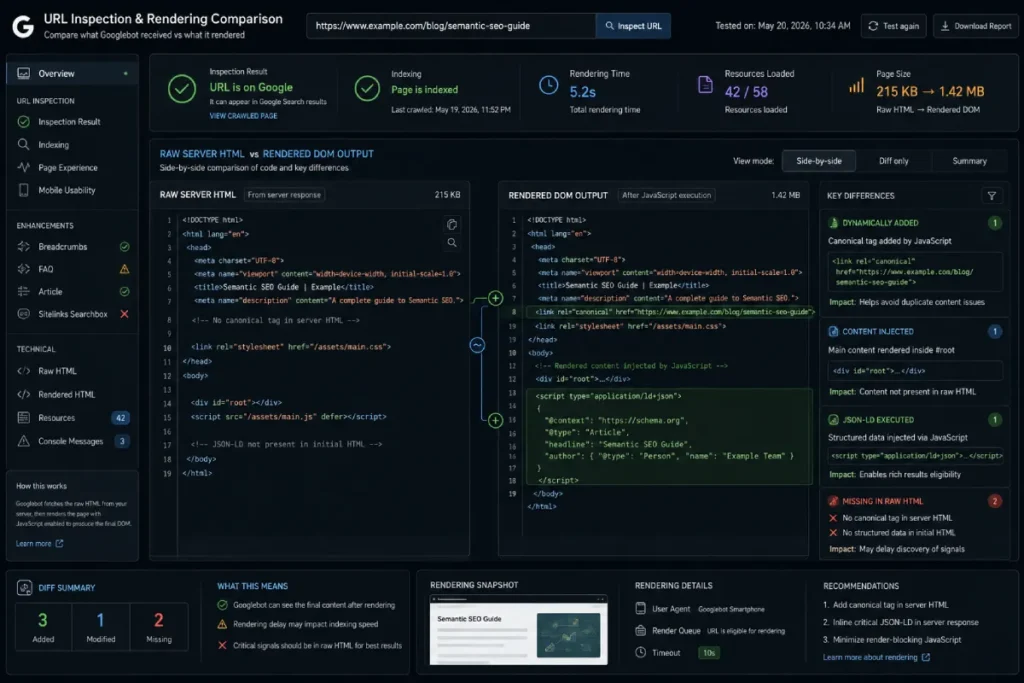Click Test again button
The height and width of the screenshot is (683, 1024).
[x=893, y=26]
